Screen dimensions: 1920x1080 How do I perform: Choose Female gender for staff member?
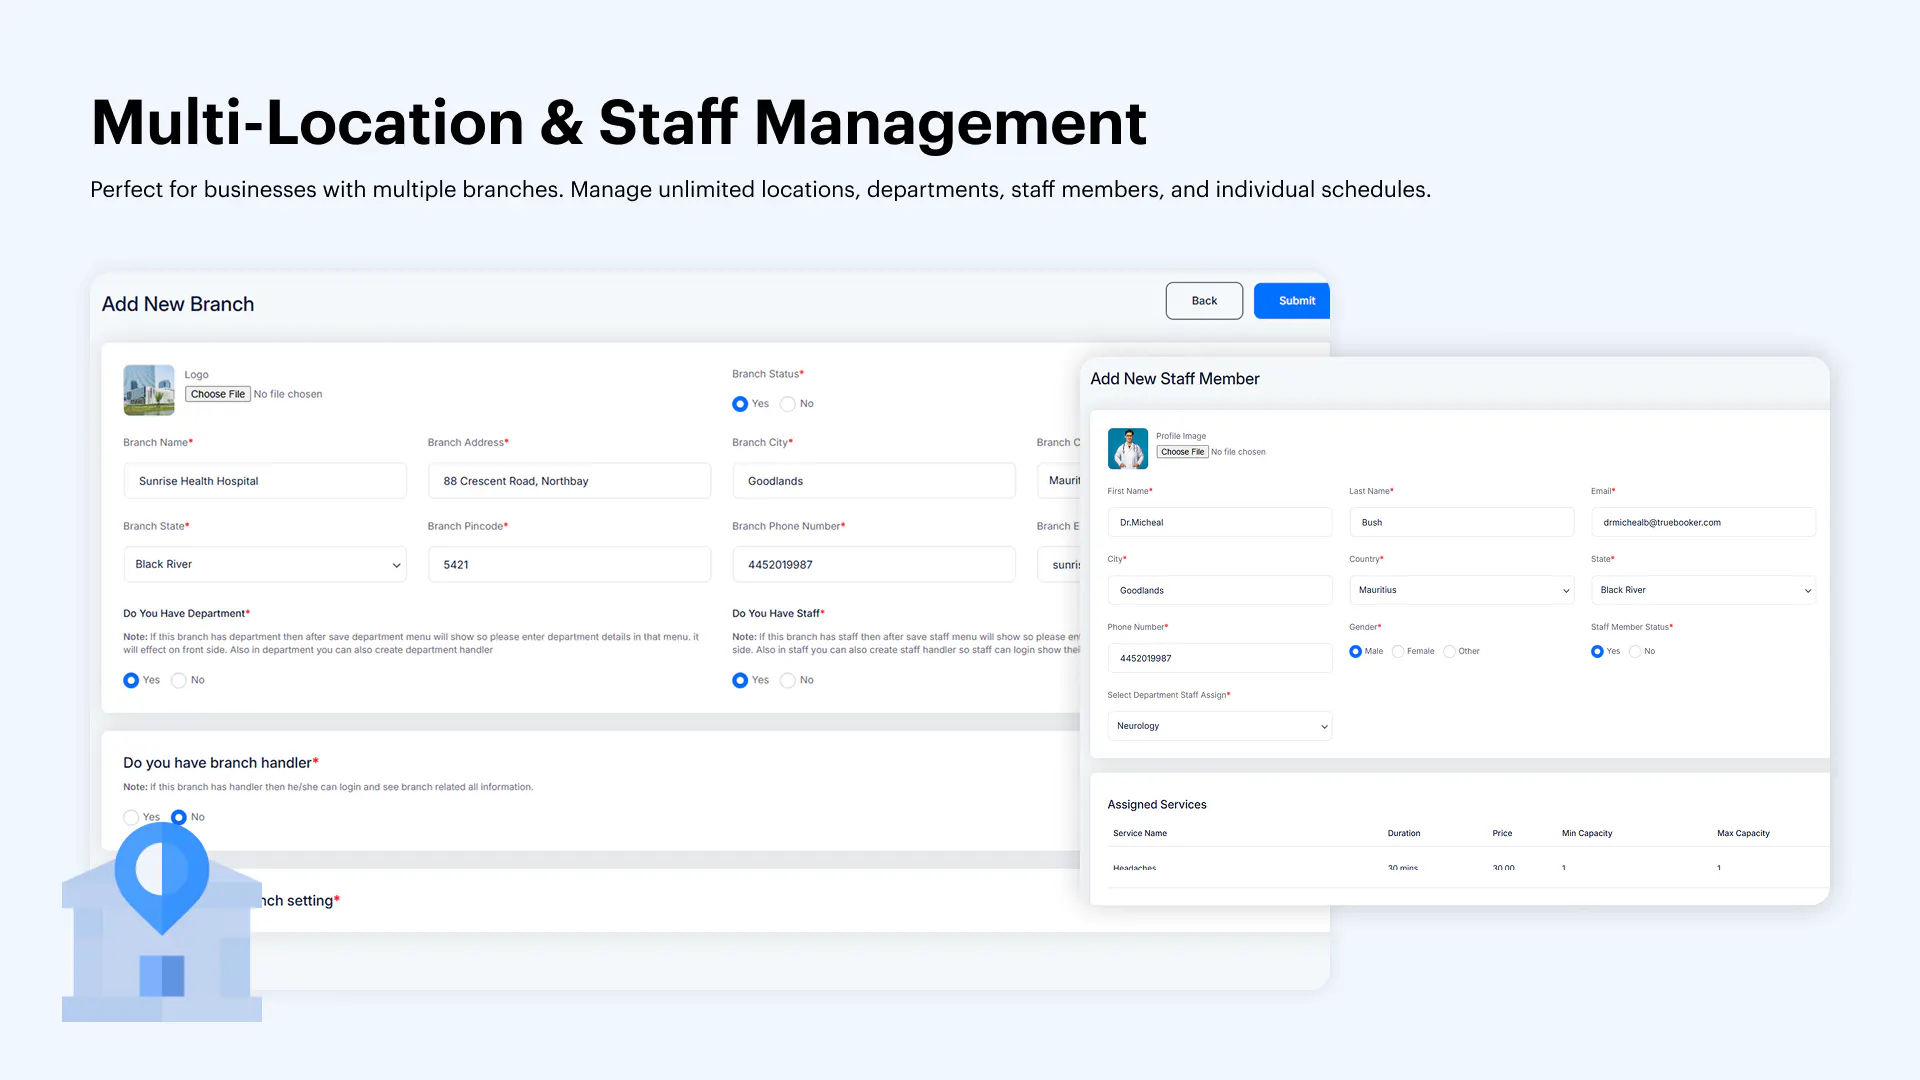point(1398,651)
